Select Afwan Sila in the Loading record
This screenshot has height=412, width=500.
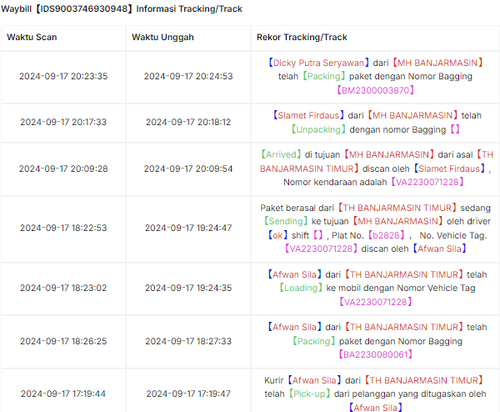click(x=294, y=275)
